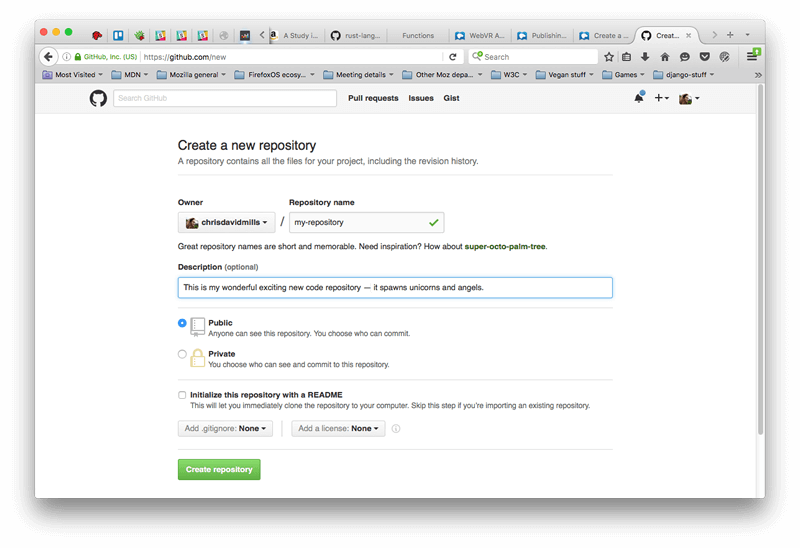Expand the Add .gitignore dropdown
This screenshot has width=800, height=548.
point(225,429)
